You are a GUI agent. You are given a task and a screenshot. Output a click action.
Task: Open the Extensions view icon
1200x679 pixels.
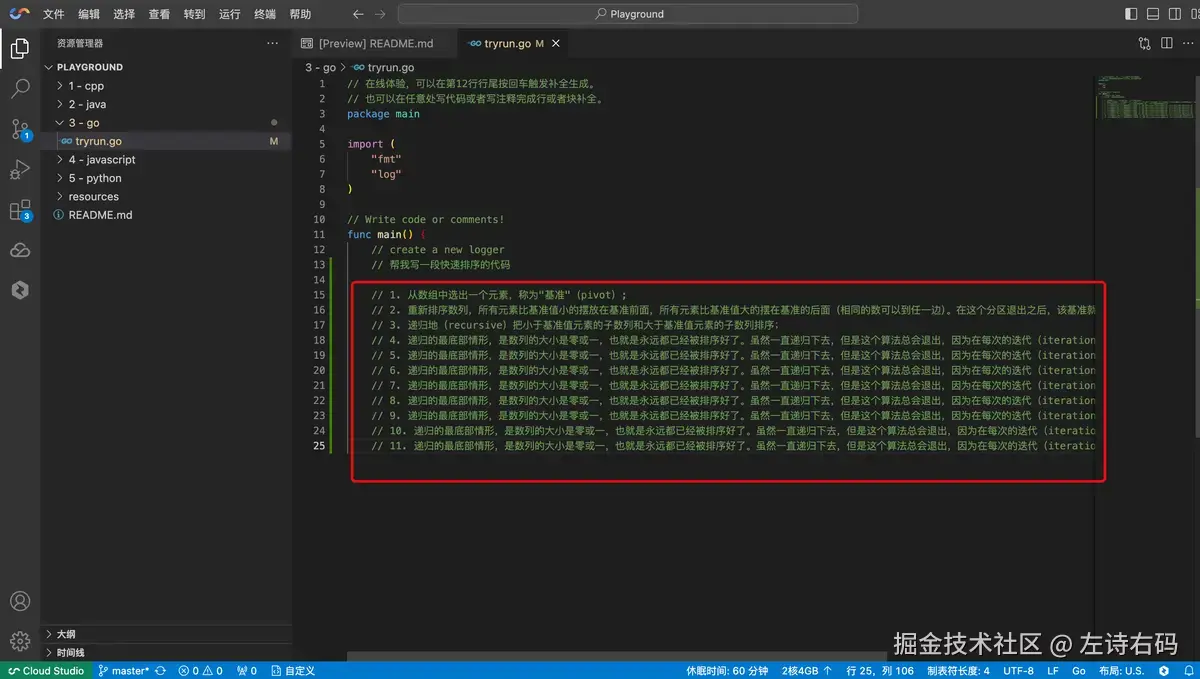point(20,210)
